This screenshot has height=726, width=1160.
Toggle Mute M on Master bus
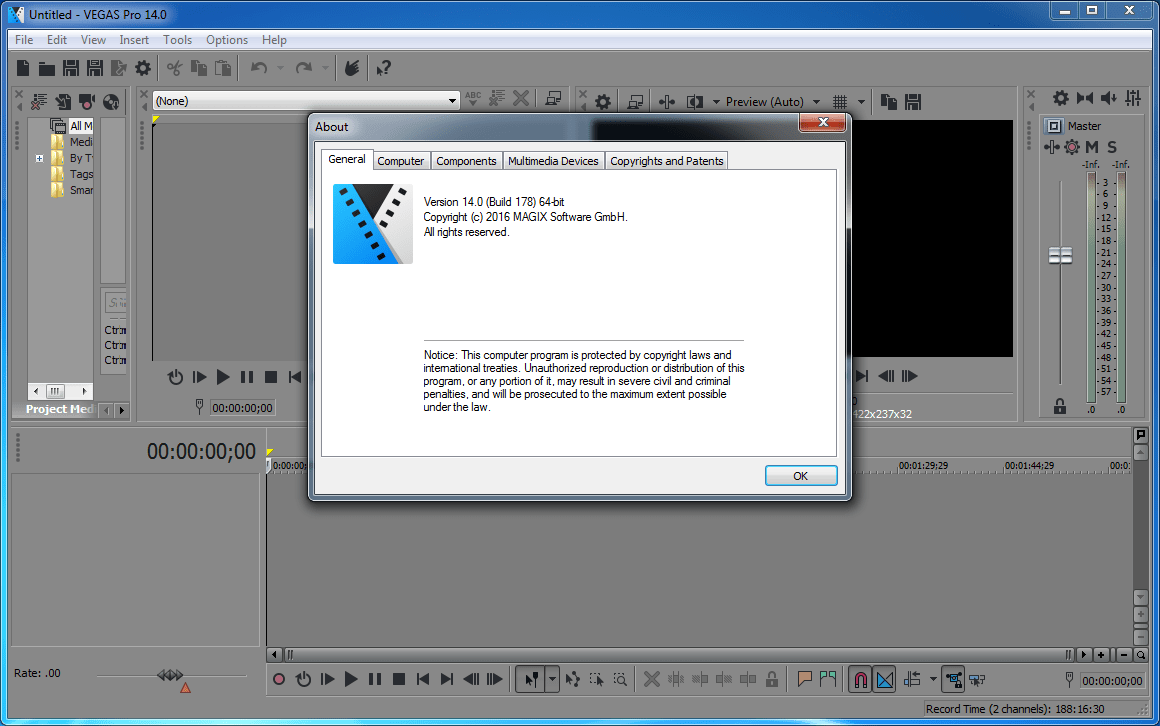[x=1092, y=147]
